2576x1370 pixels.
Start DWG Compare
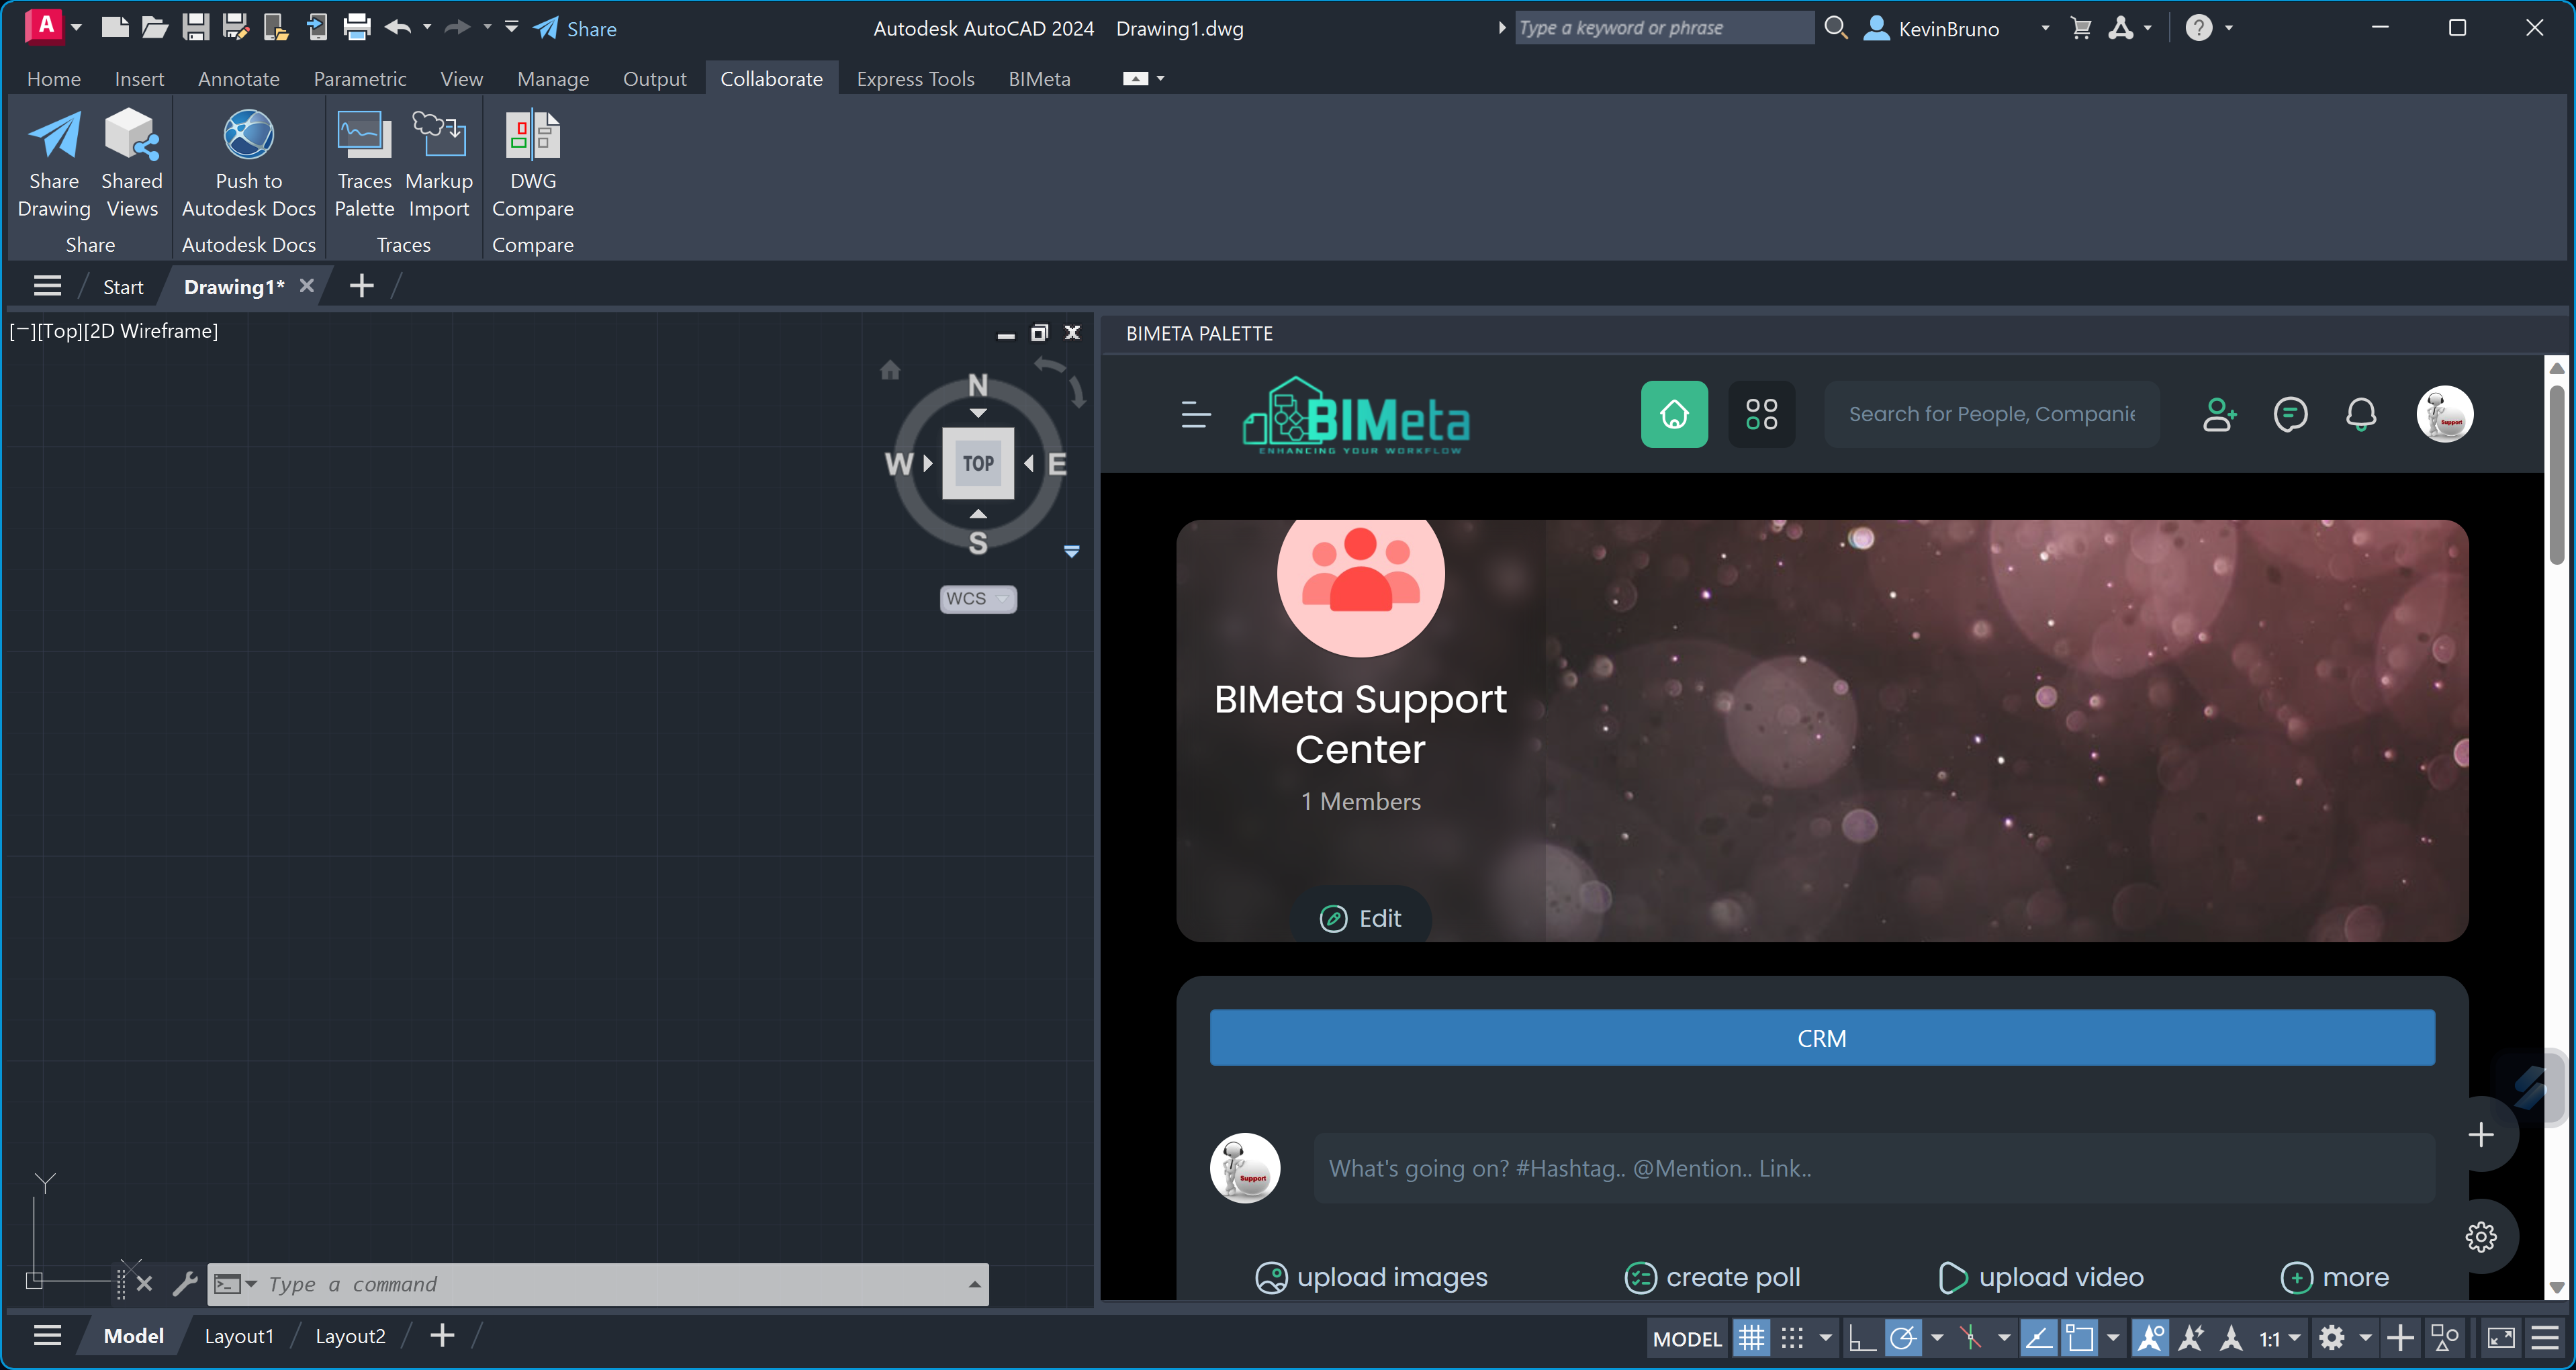pos(533,165)
